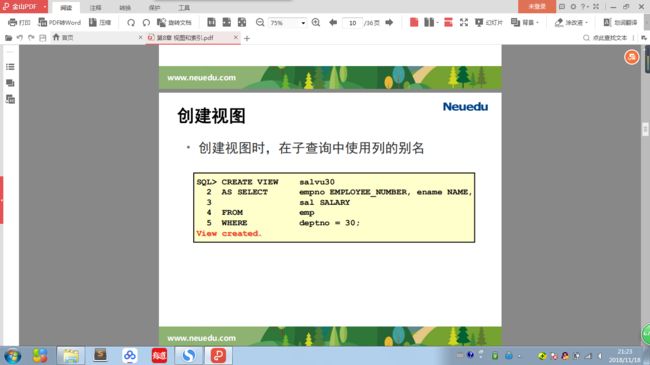Close the 视图和索引.pdf document tab
Screen dimensions: 650x365
[x=236, y=38]
